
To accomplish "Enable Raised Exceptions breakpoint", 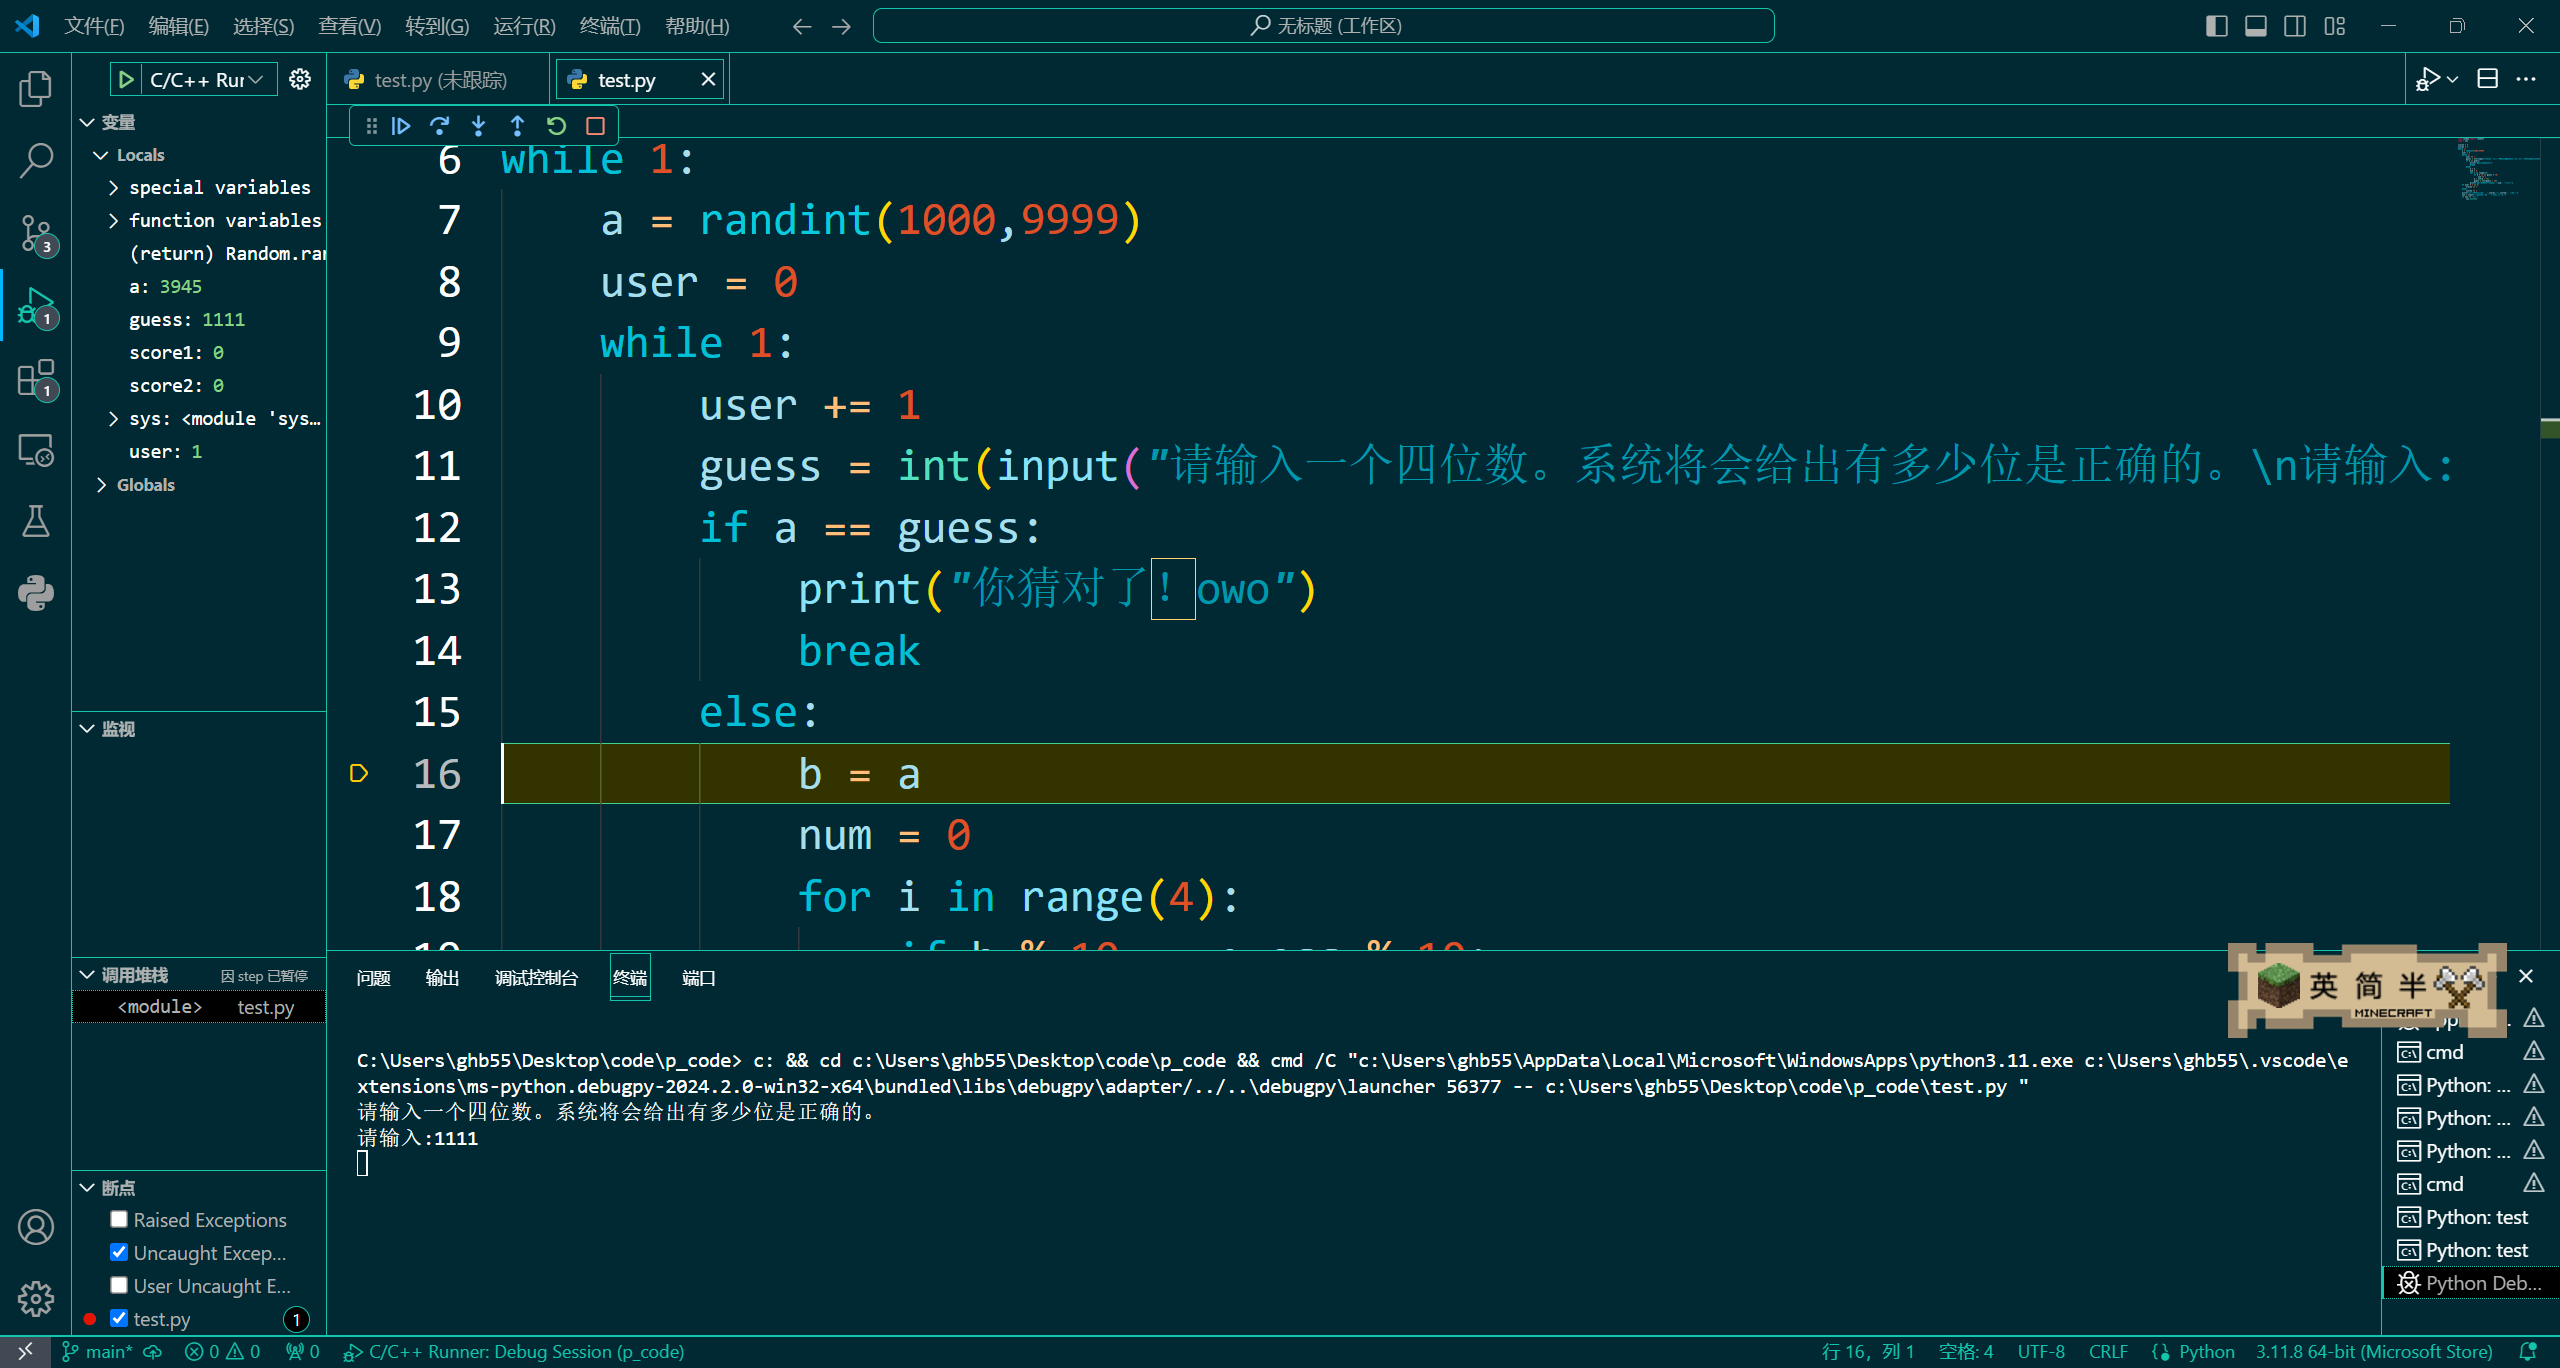I will click(119, 1219).
